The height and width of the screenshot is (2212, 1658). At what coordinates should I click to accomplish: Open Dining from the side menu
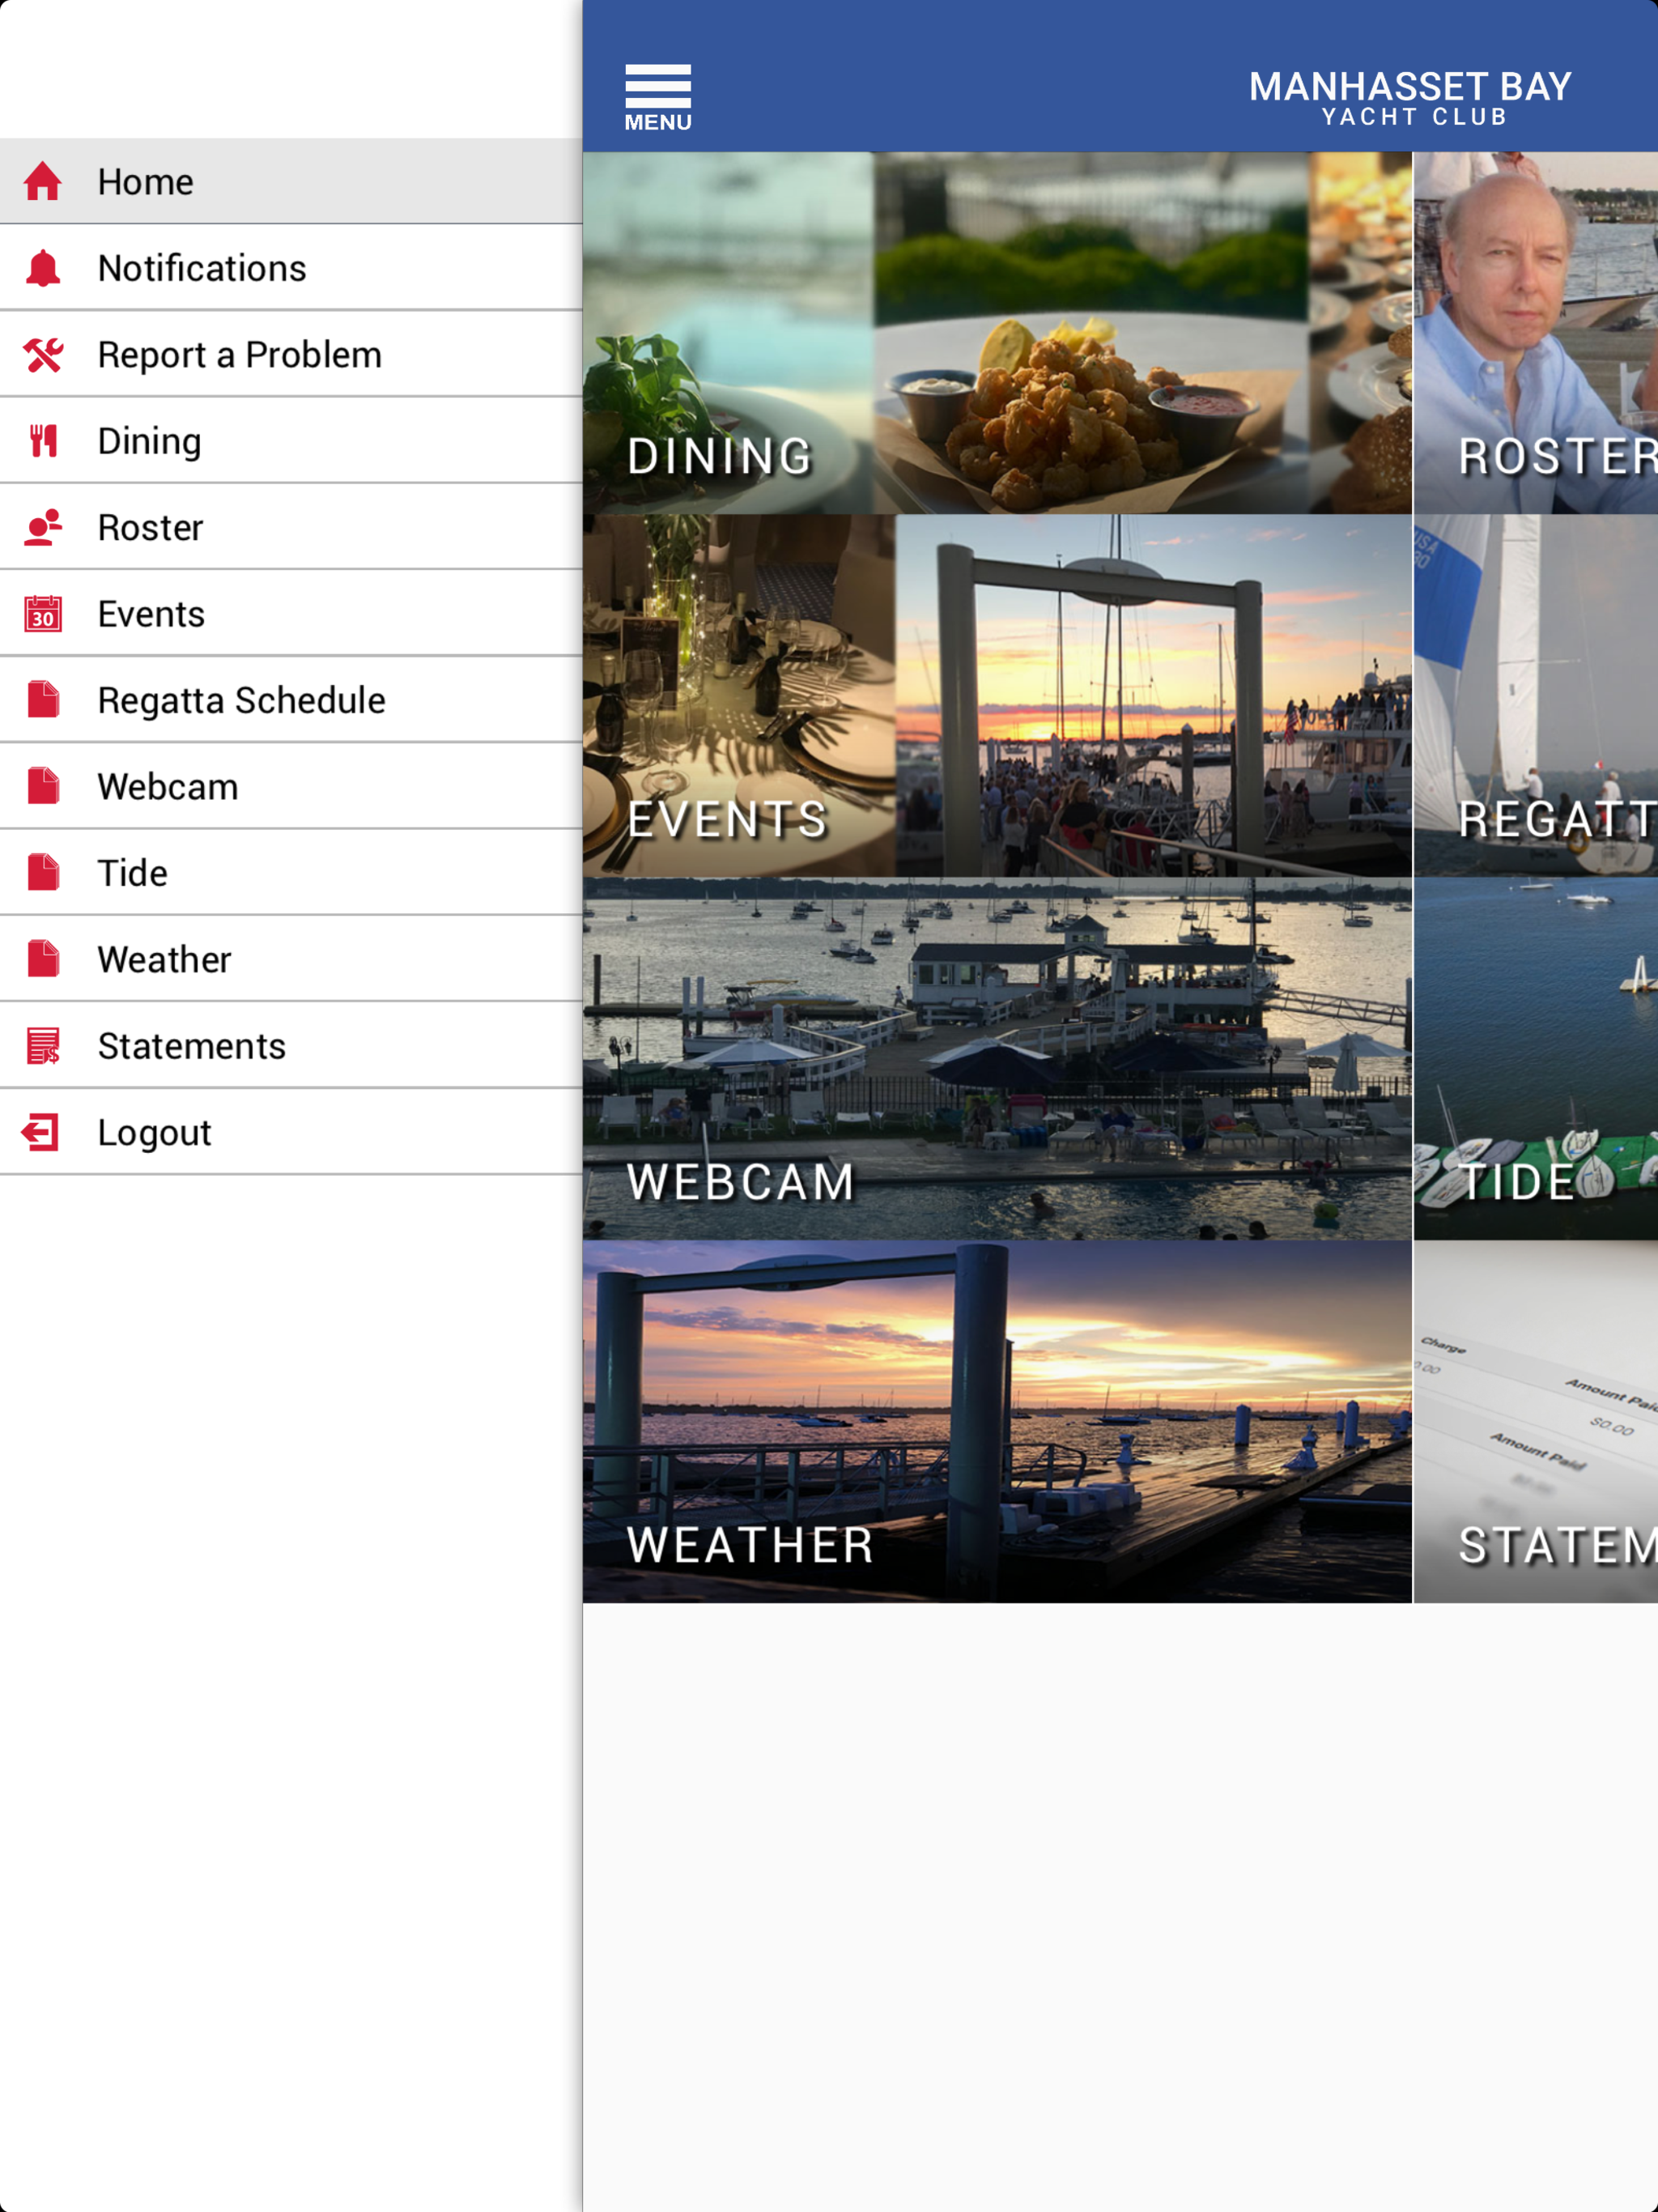click(291, 441)
